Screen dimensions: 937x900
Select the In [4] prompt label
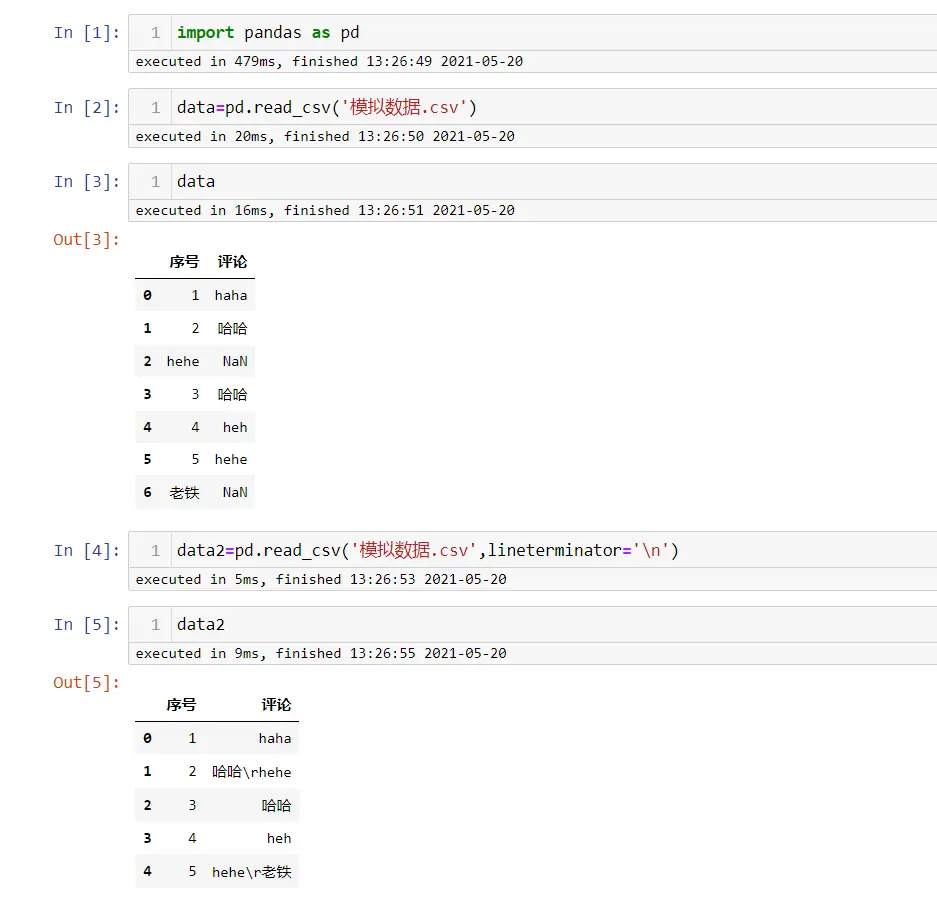86,551
